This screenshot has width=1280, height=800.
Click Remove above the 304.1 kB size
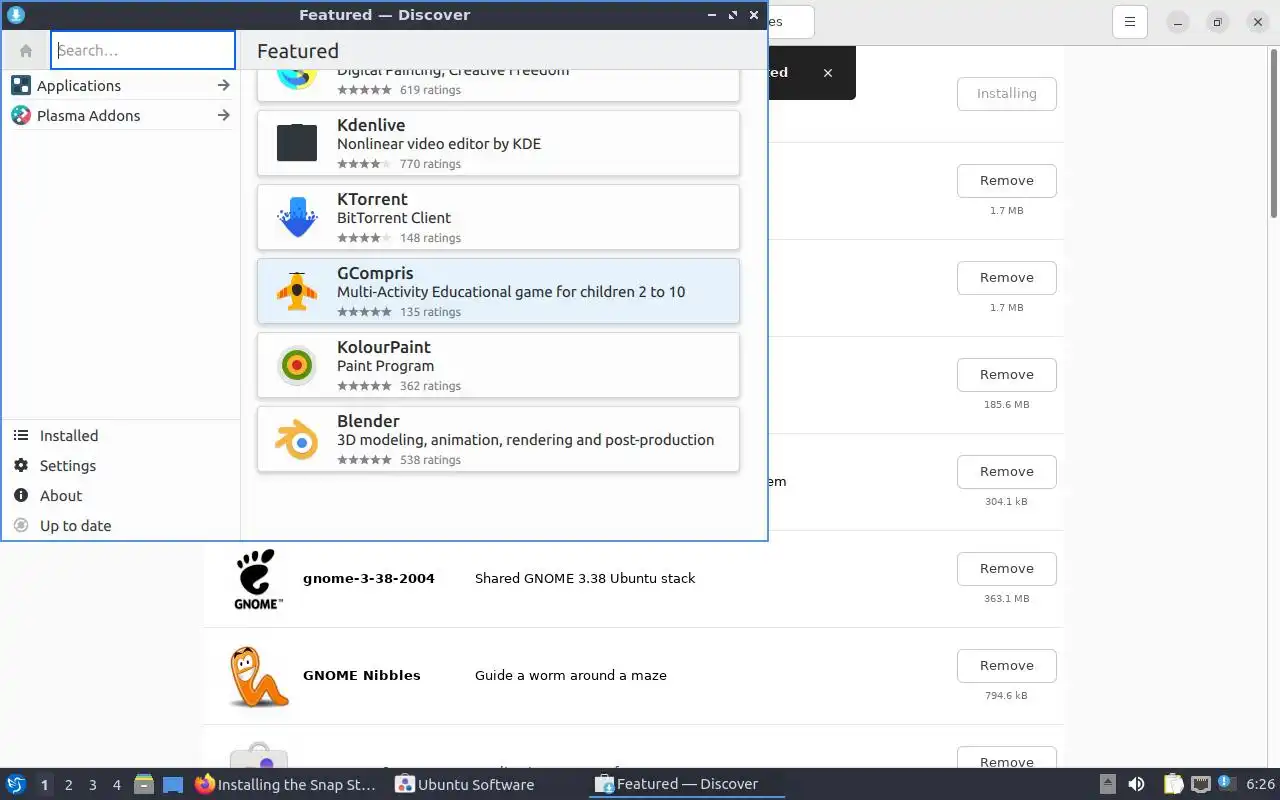[1006, 472]
